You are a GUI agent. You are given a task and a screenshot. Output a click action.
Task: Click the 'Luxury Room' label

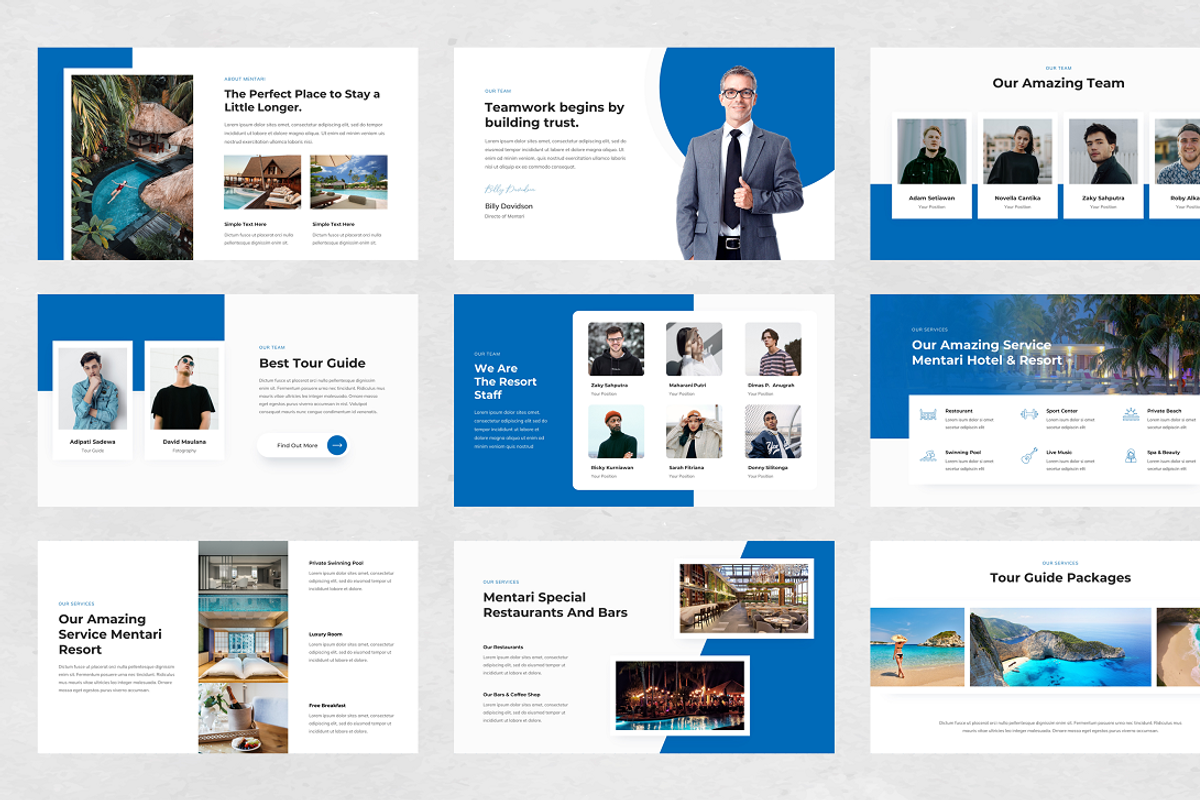325,634
